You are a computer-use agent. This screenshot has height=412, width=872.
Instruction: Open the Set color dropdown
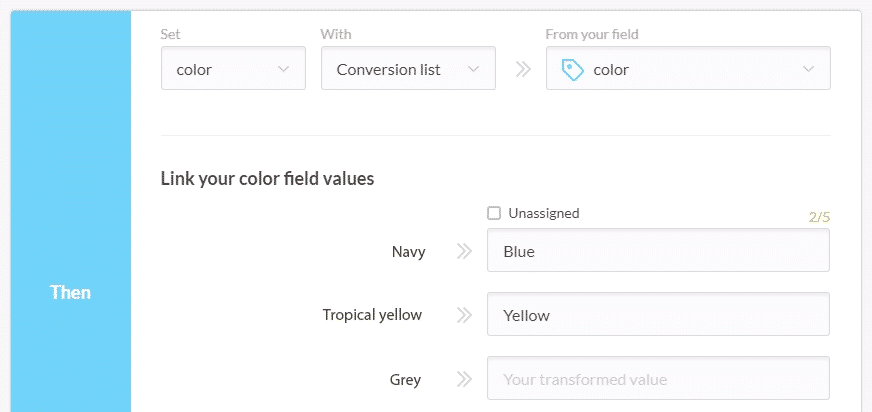[x=234, y=68]
